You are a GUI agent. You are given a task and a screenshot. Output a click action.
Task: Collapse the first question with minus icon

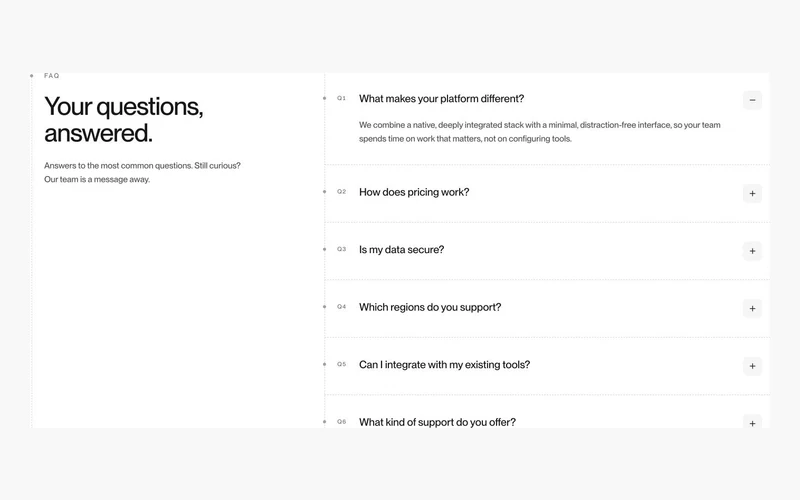click(752, 100)
